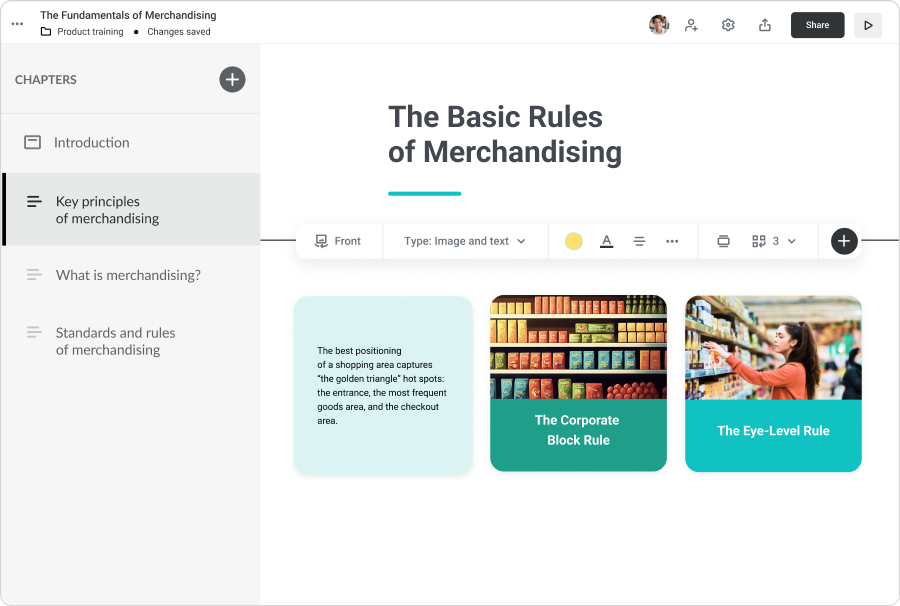900x606 pixels.
Task: Open the Type: Image and text dropdown
Action: [x=465, y=240]
